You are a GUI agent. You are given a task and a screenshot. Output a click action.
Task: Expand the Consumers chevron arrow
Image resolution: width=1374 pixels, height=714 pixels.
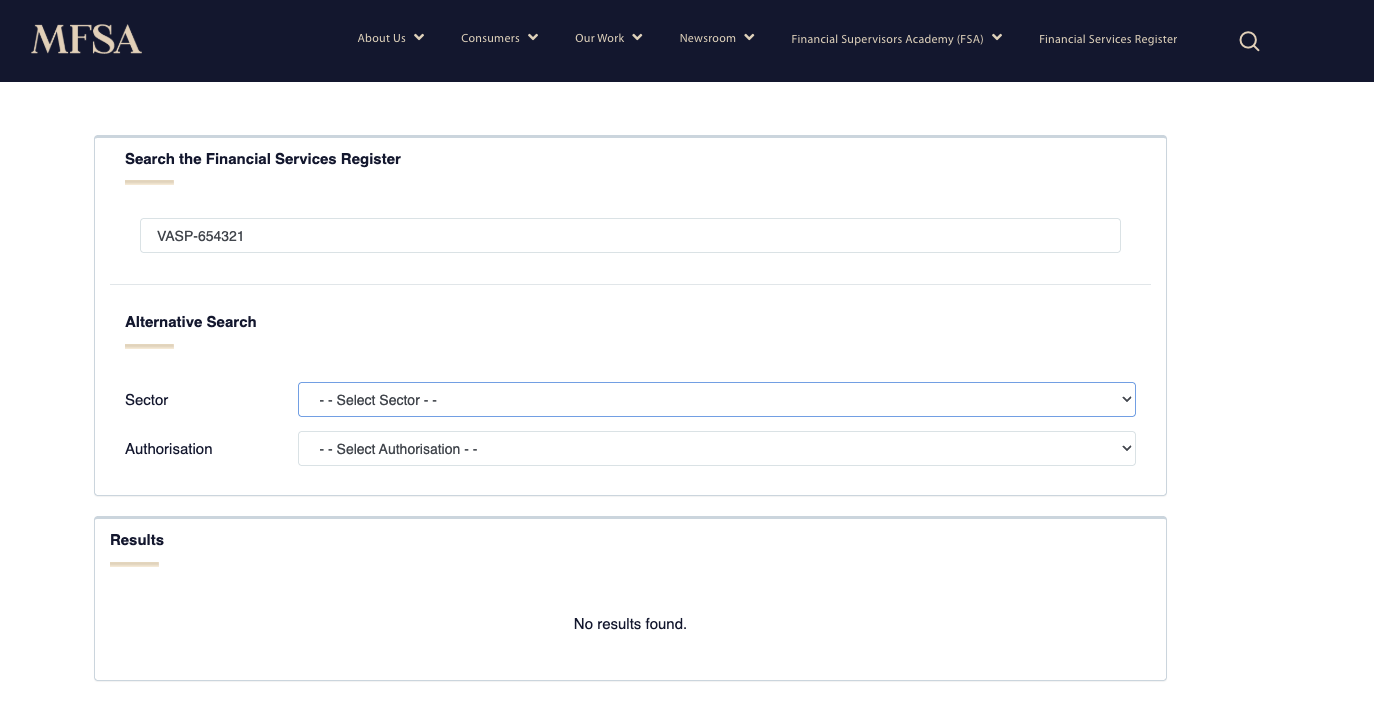[x=533, y=38]
